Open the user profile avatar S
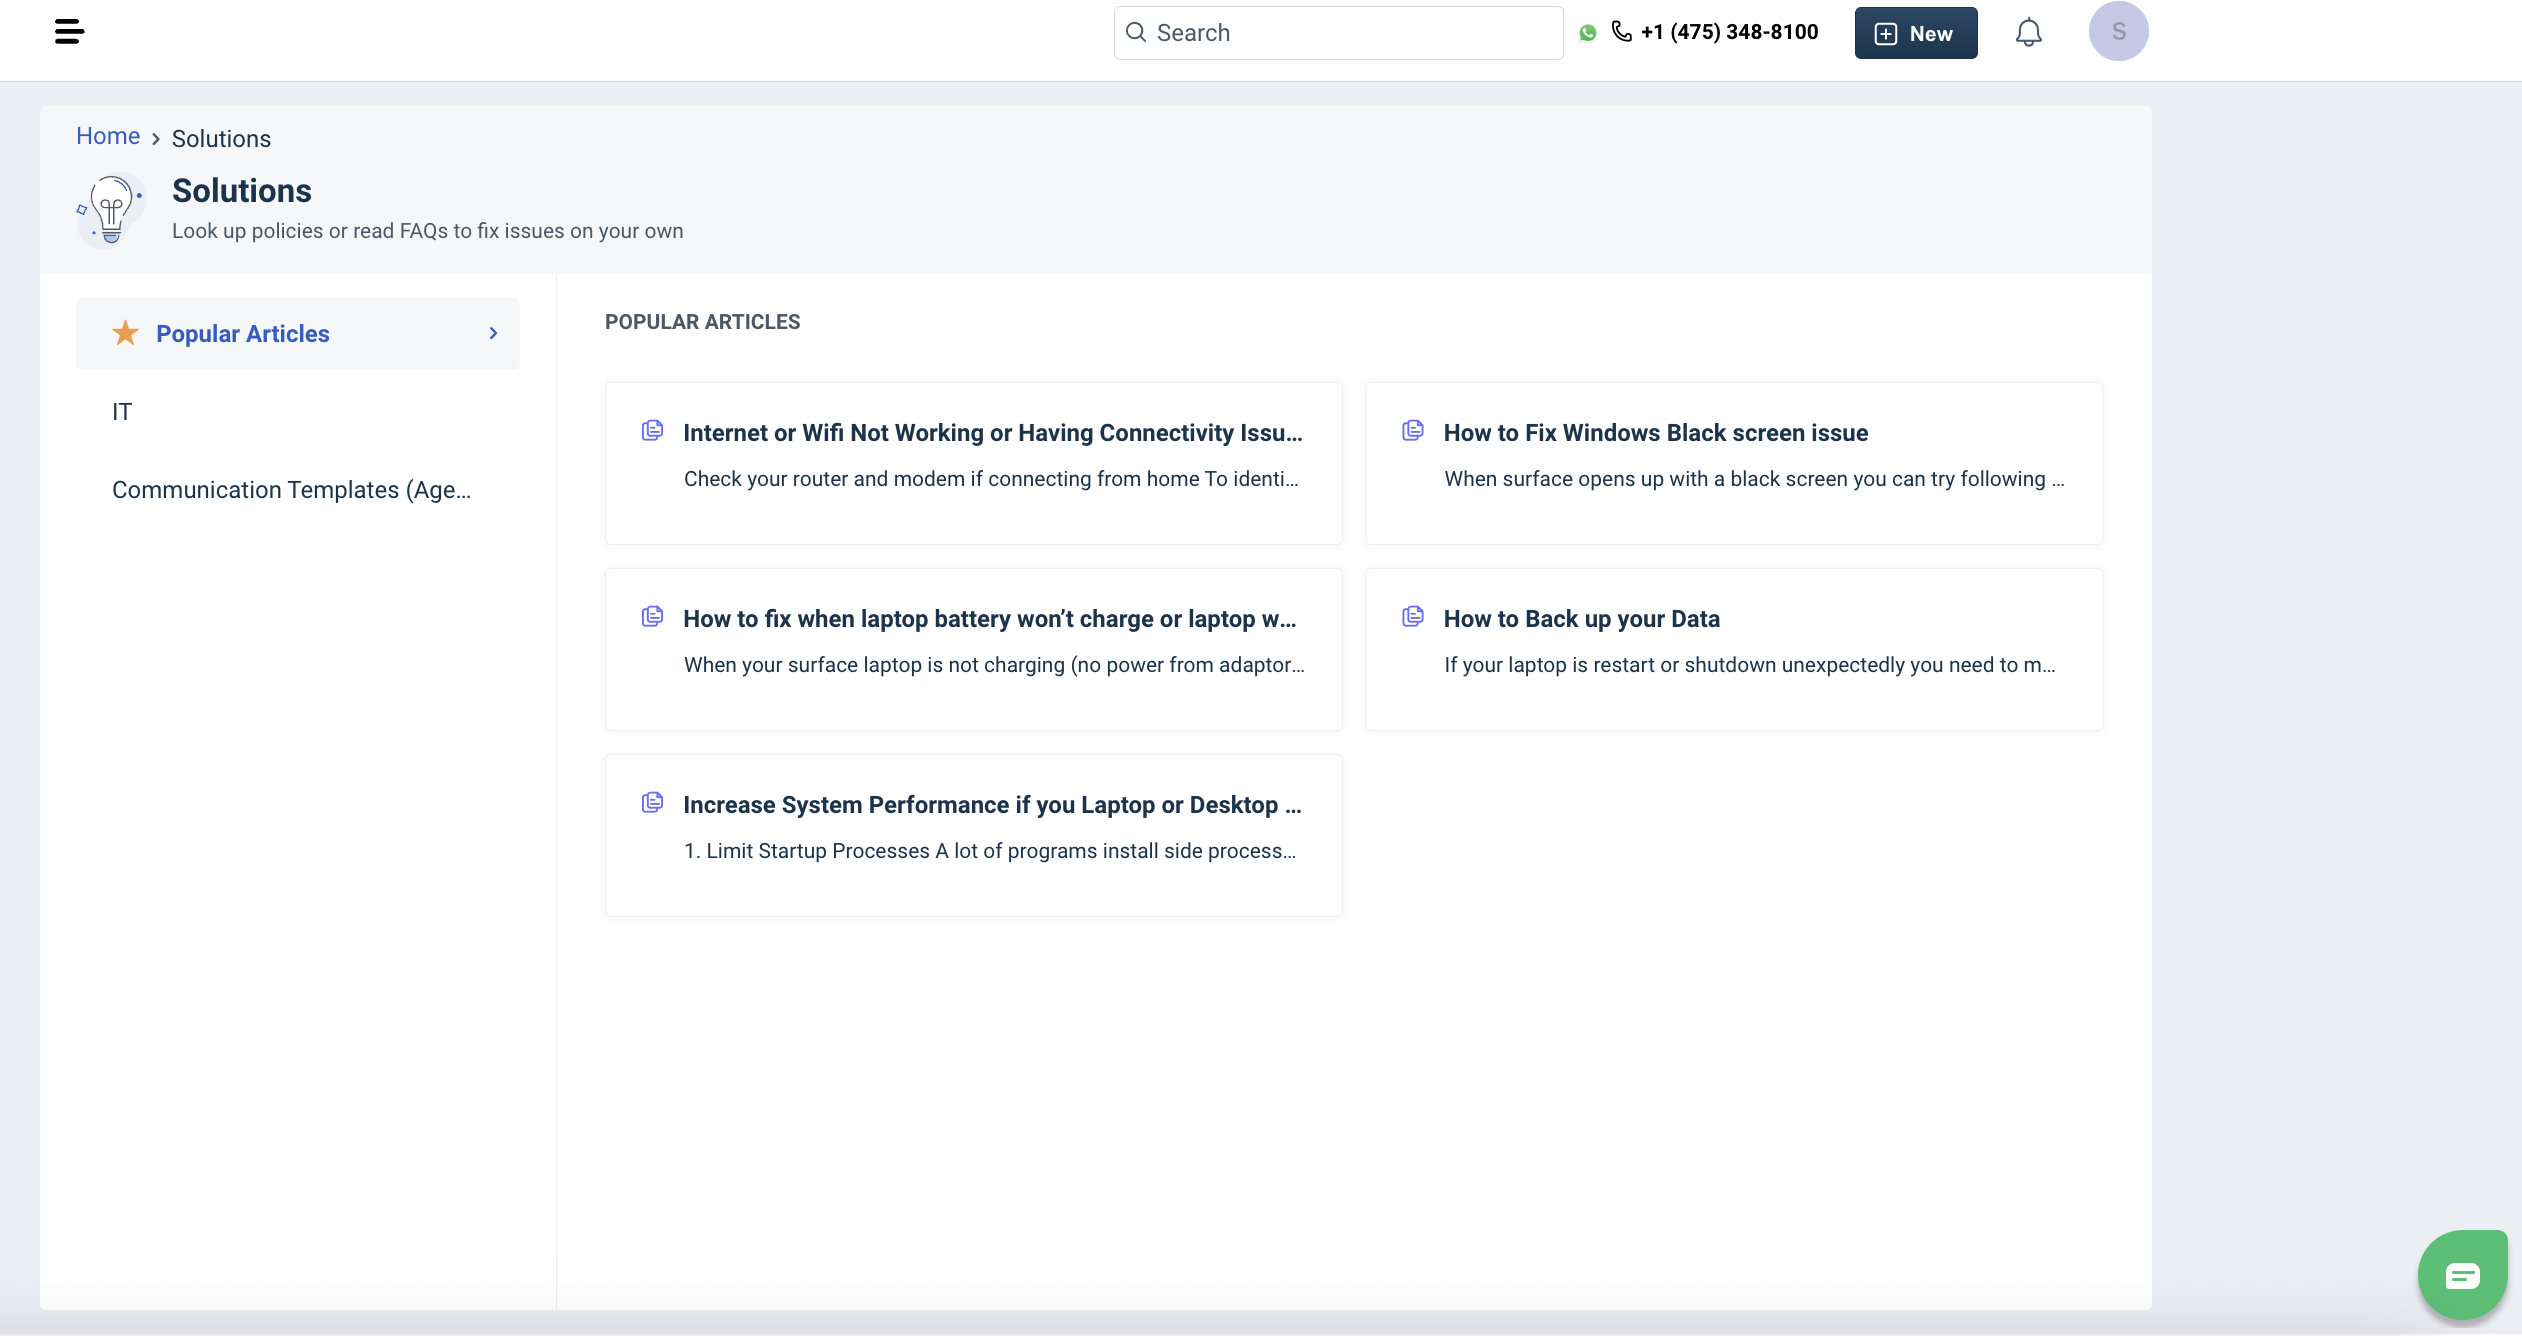The width and height of the screenshot is (2522, 1336). [2118, 32]
